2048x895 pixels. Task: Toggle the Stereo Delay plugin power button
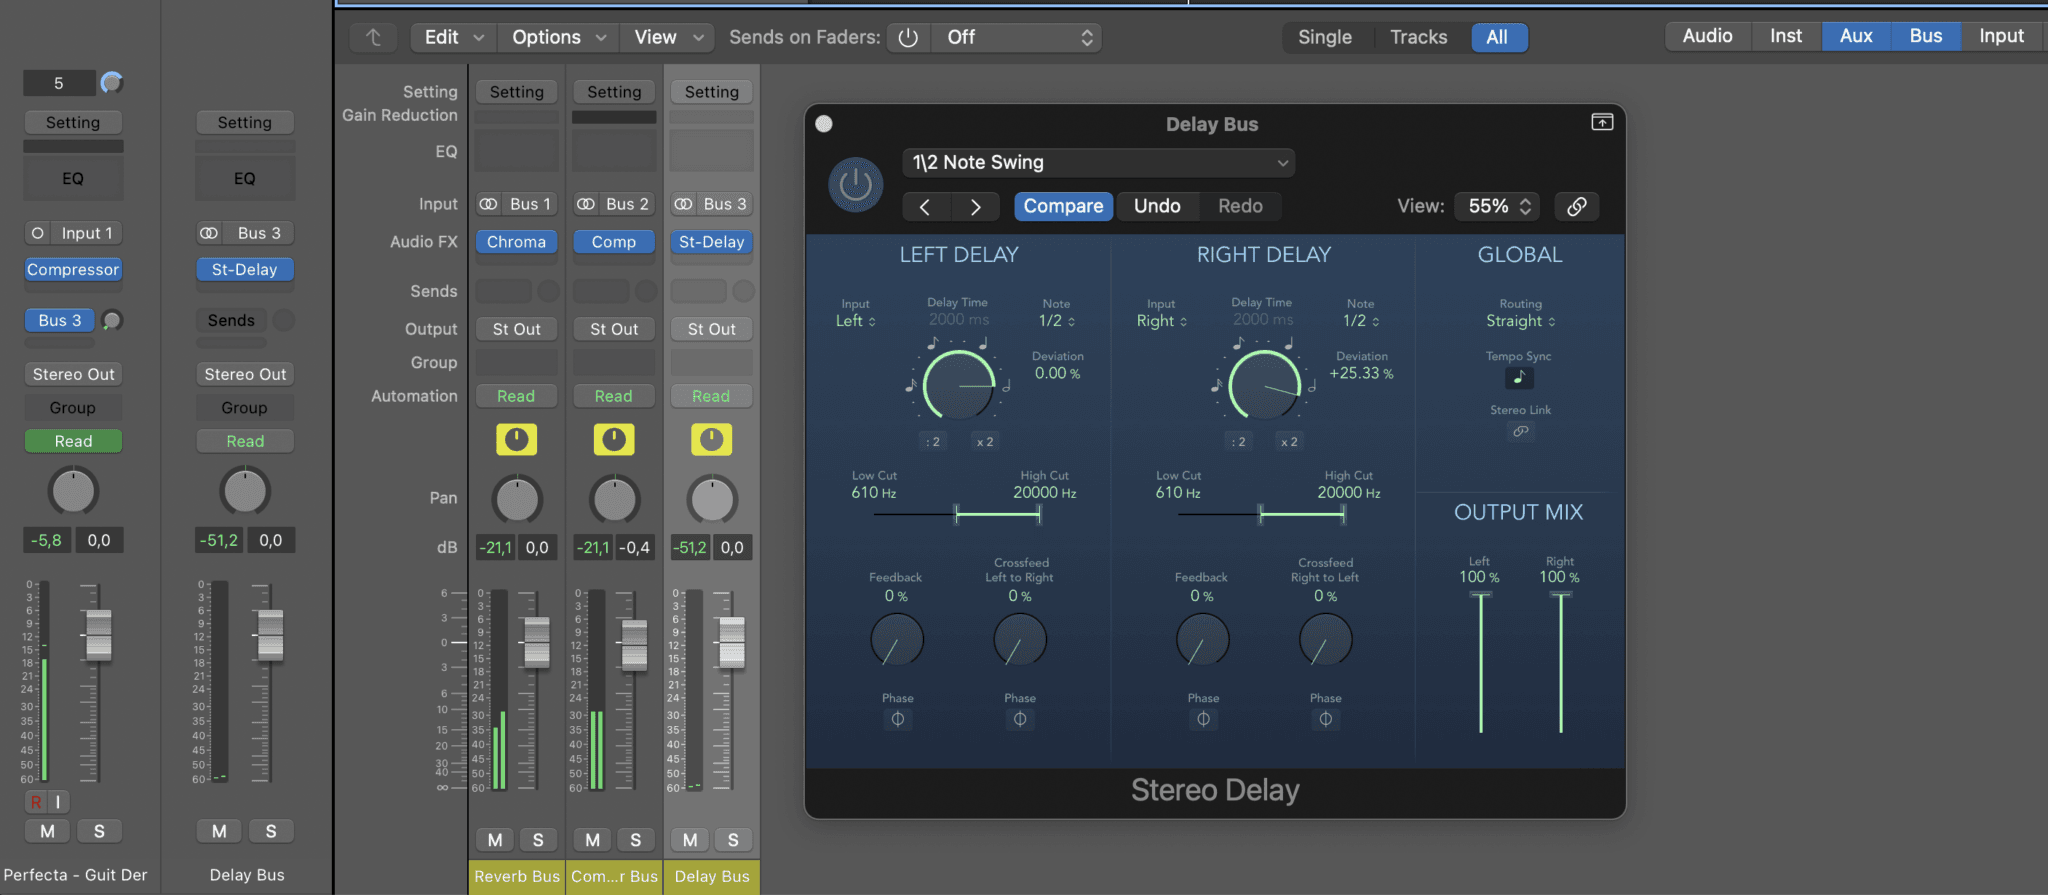pyautogui.click(x=855, y=185)
